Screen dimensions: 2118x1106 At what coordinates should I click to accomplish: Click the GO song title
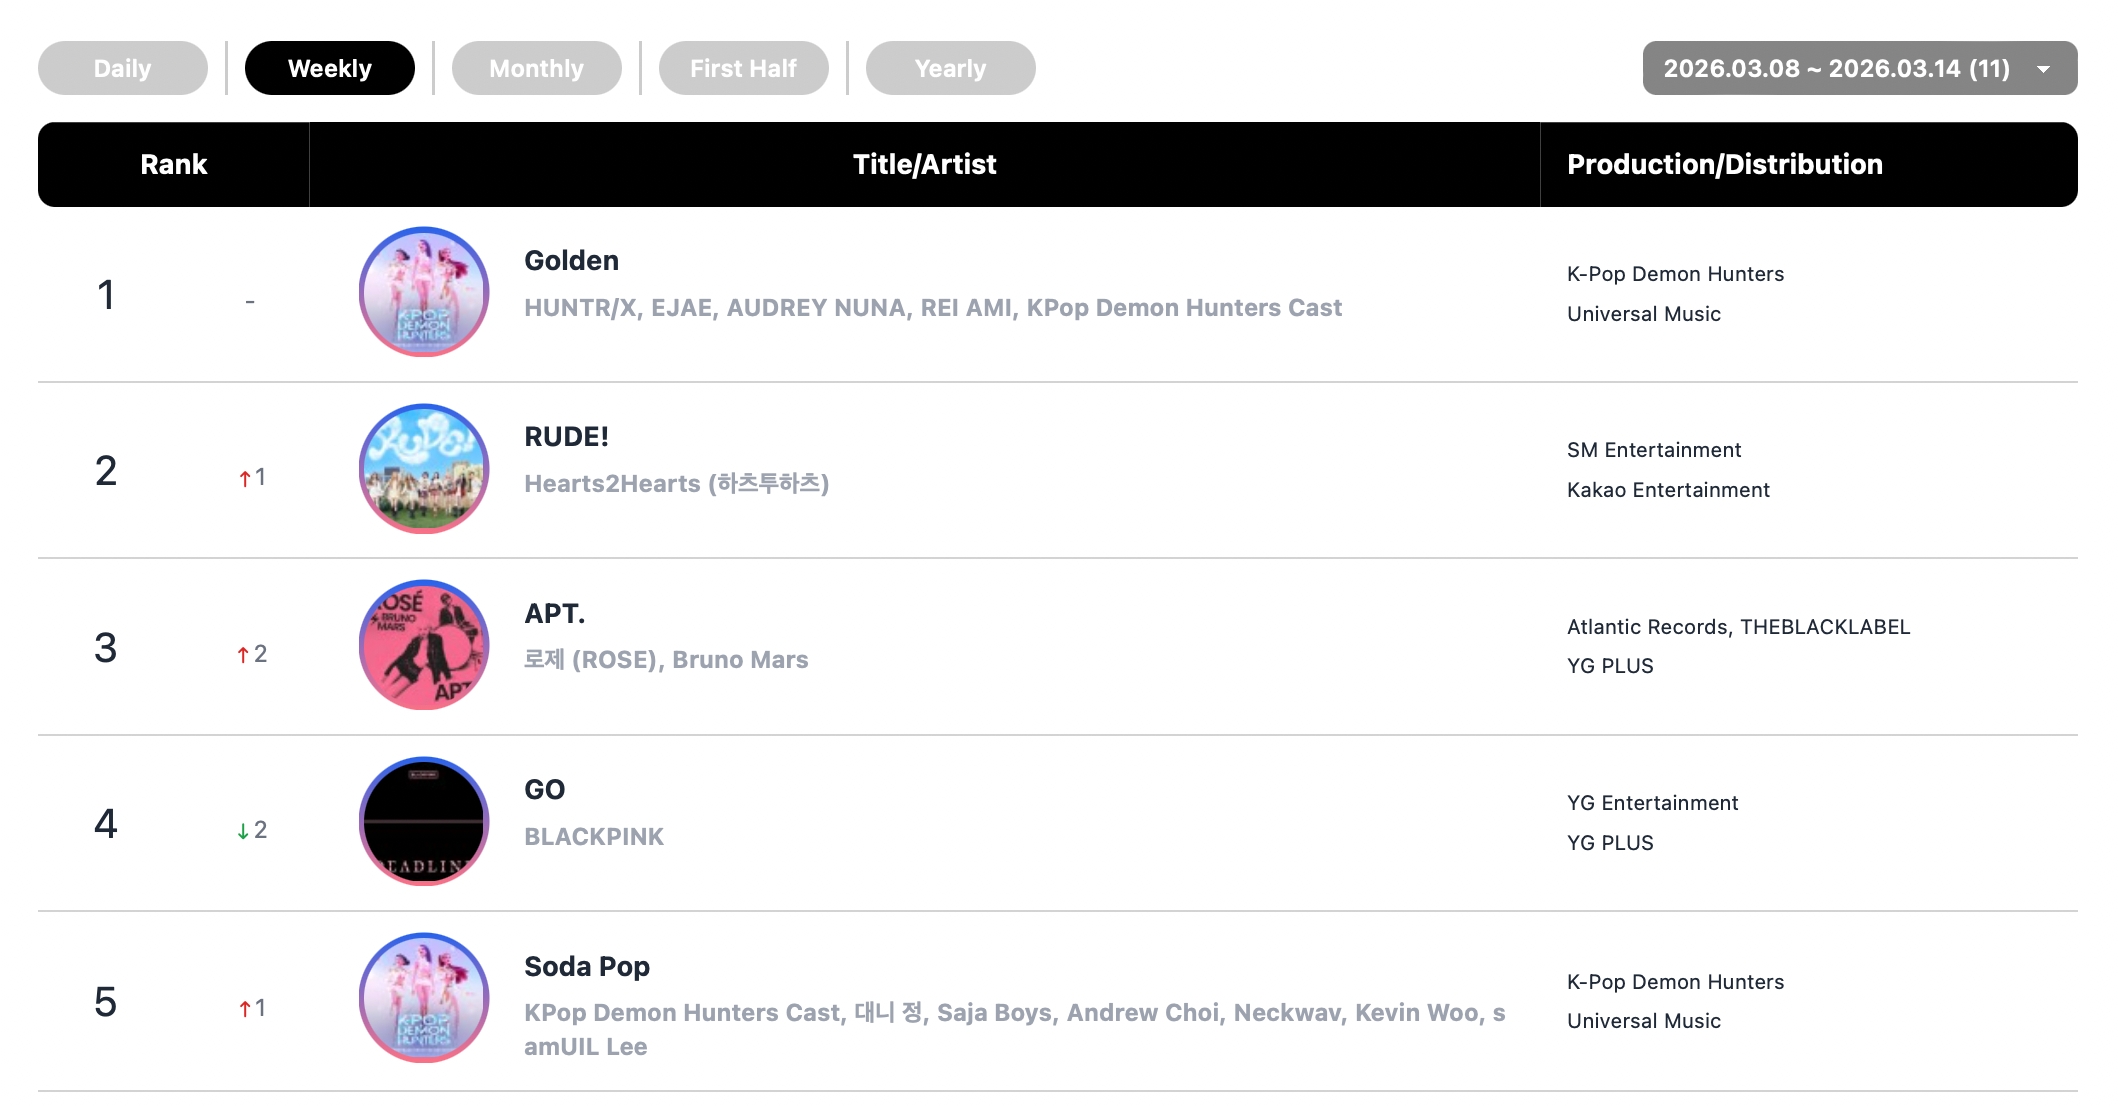coord(545,790)
